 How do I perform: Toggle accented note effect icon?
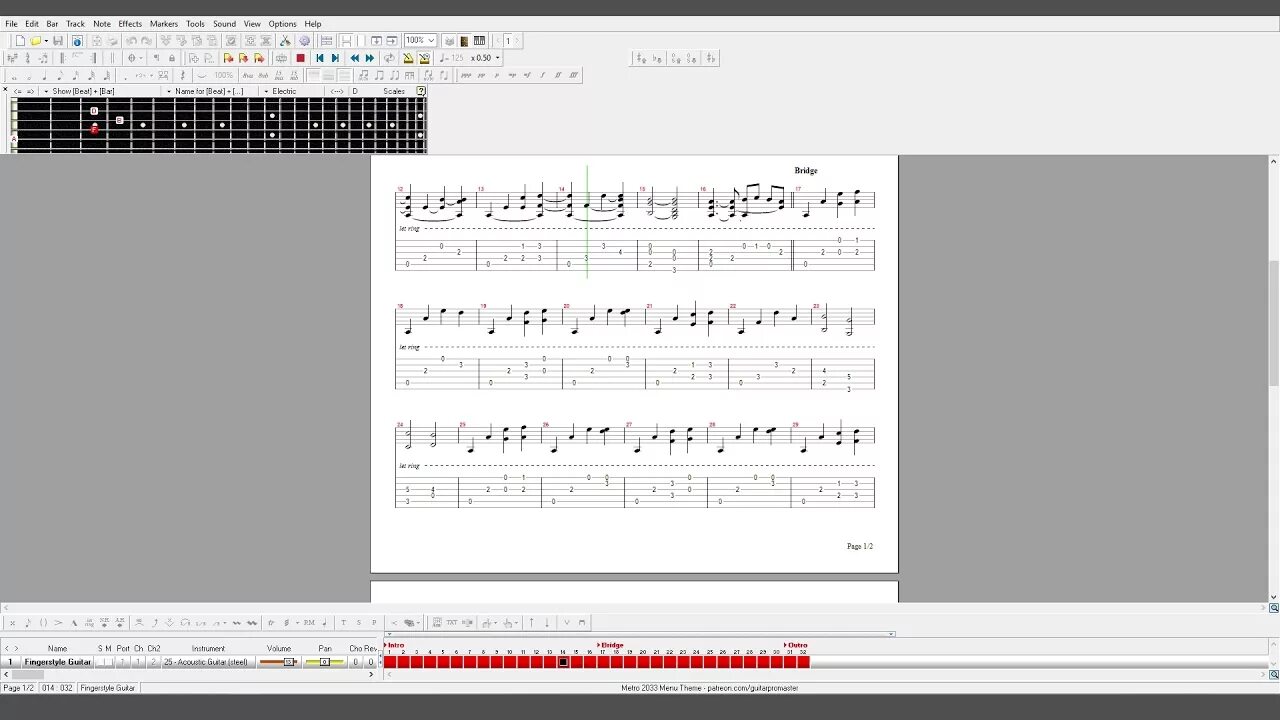58,622
